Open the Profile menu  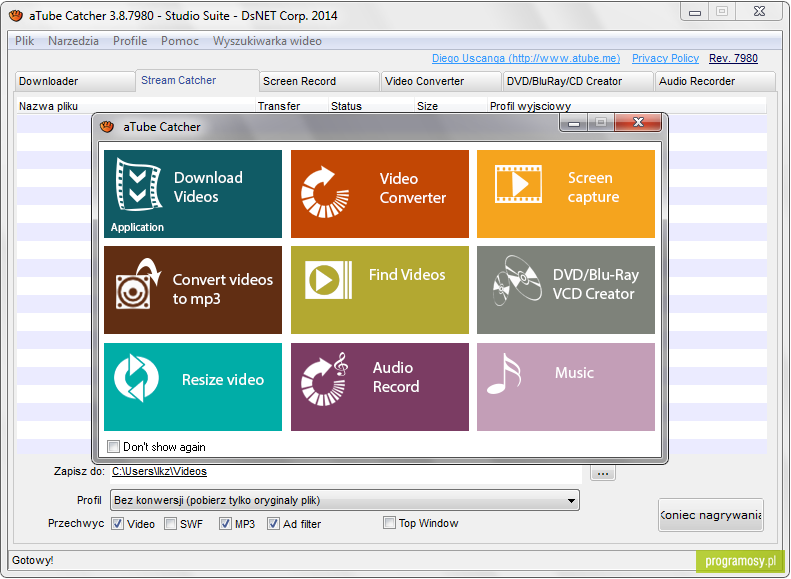[130, 41]
